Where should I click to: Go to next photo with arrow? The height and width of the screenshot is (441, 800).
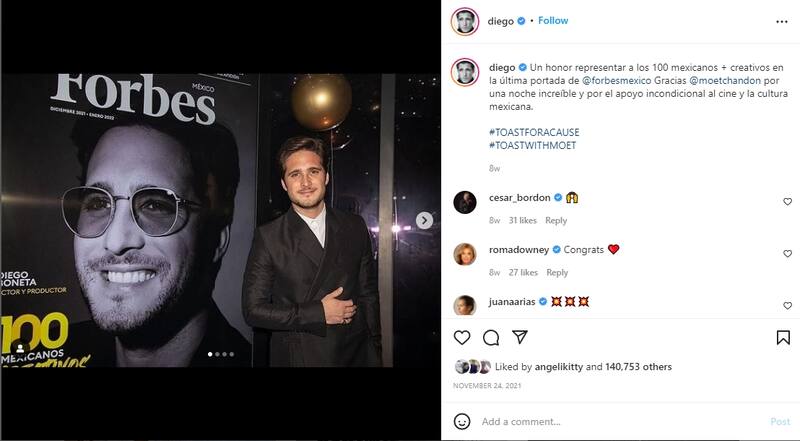(x=424, y=220)
